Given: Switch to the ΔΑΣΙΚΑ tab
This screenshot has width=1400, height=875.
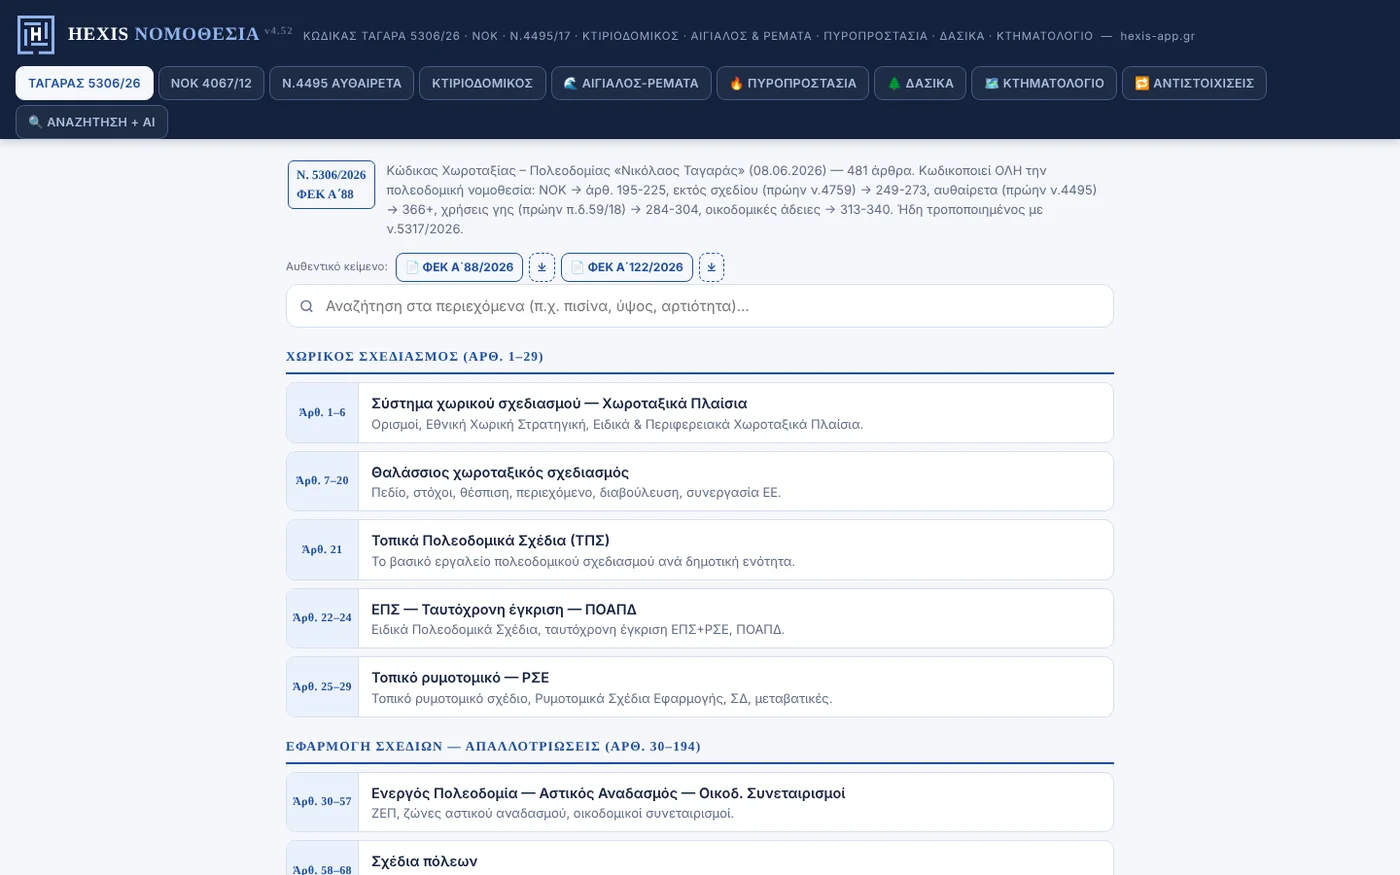Looking at the screenshot, I should pos(920,83).
